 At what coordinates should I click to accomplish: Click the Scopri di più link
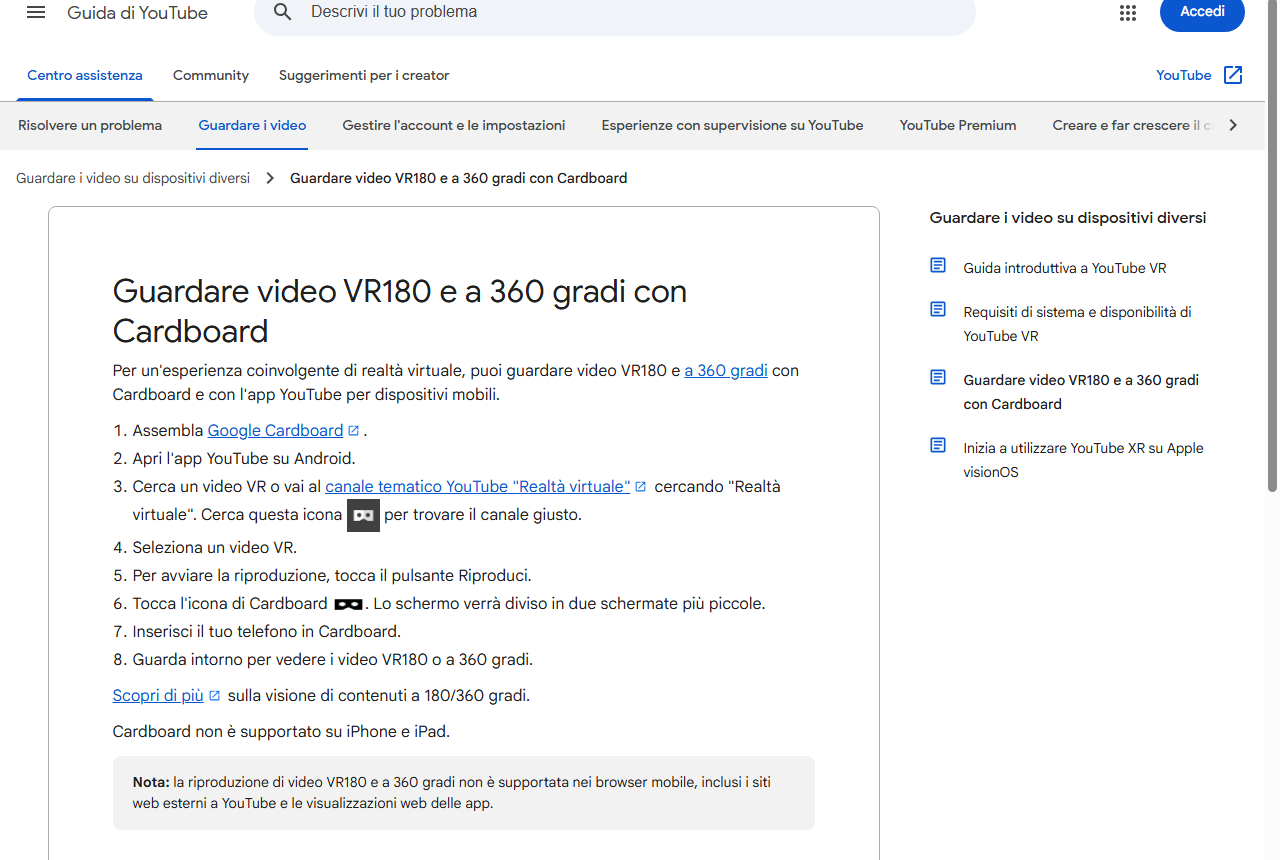[x=158, y=696]
